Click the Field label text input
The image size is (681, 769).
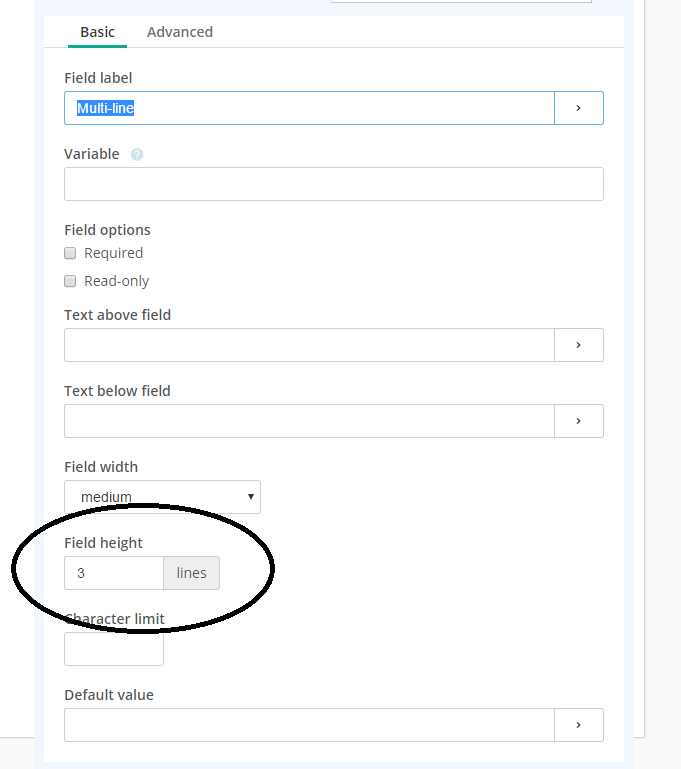(x=309, y=108)
